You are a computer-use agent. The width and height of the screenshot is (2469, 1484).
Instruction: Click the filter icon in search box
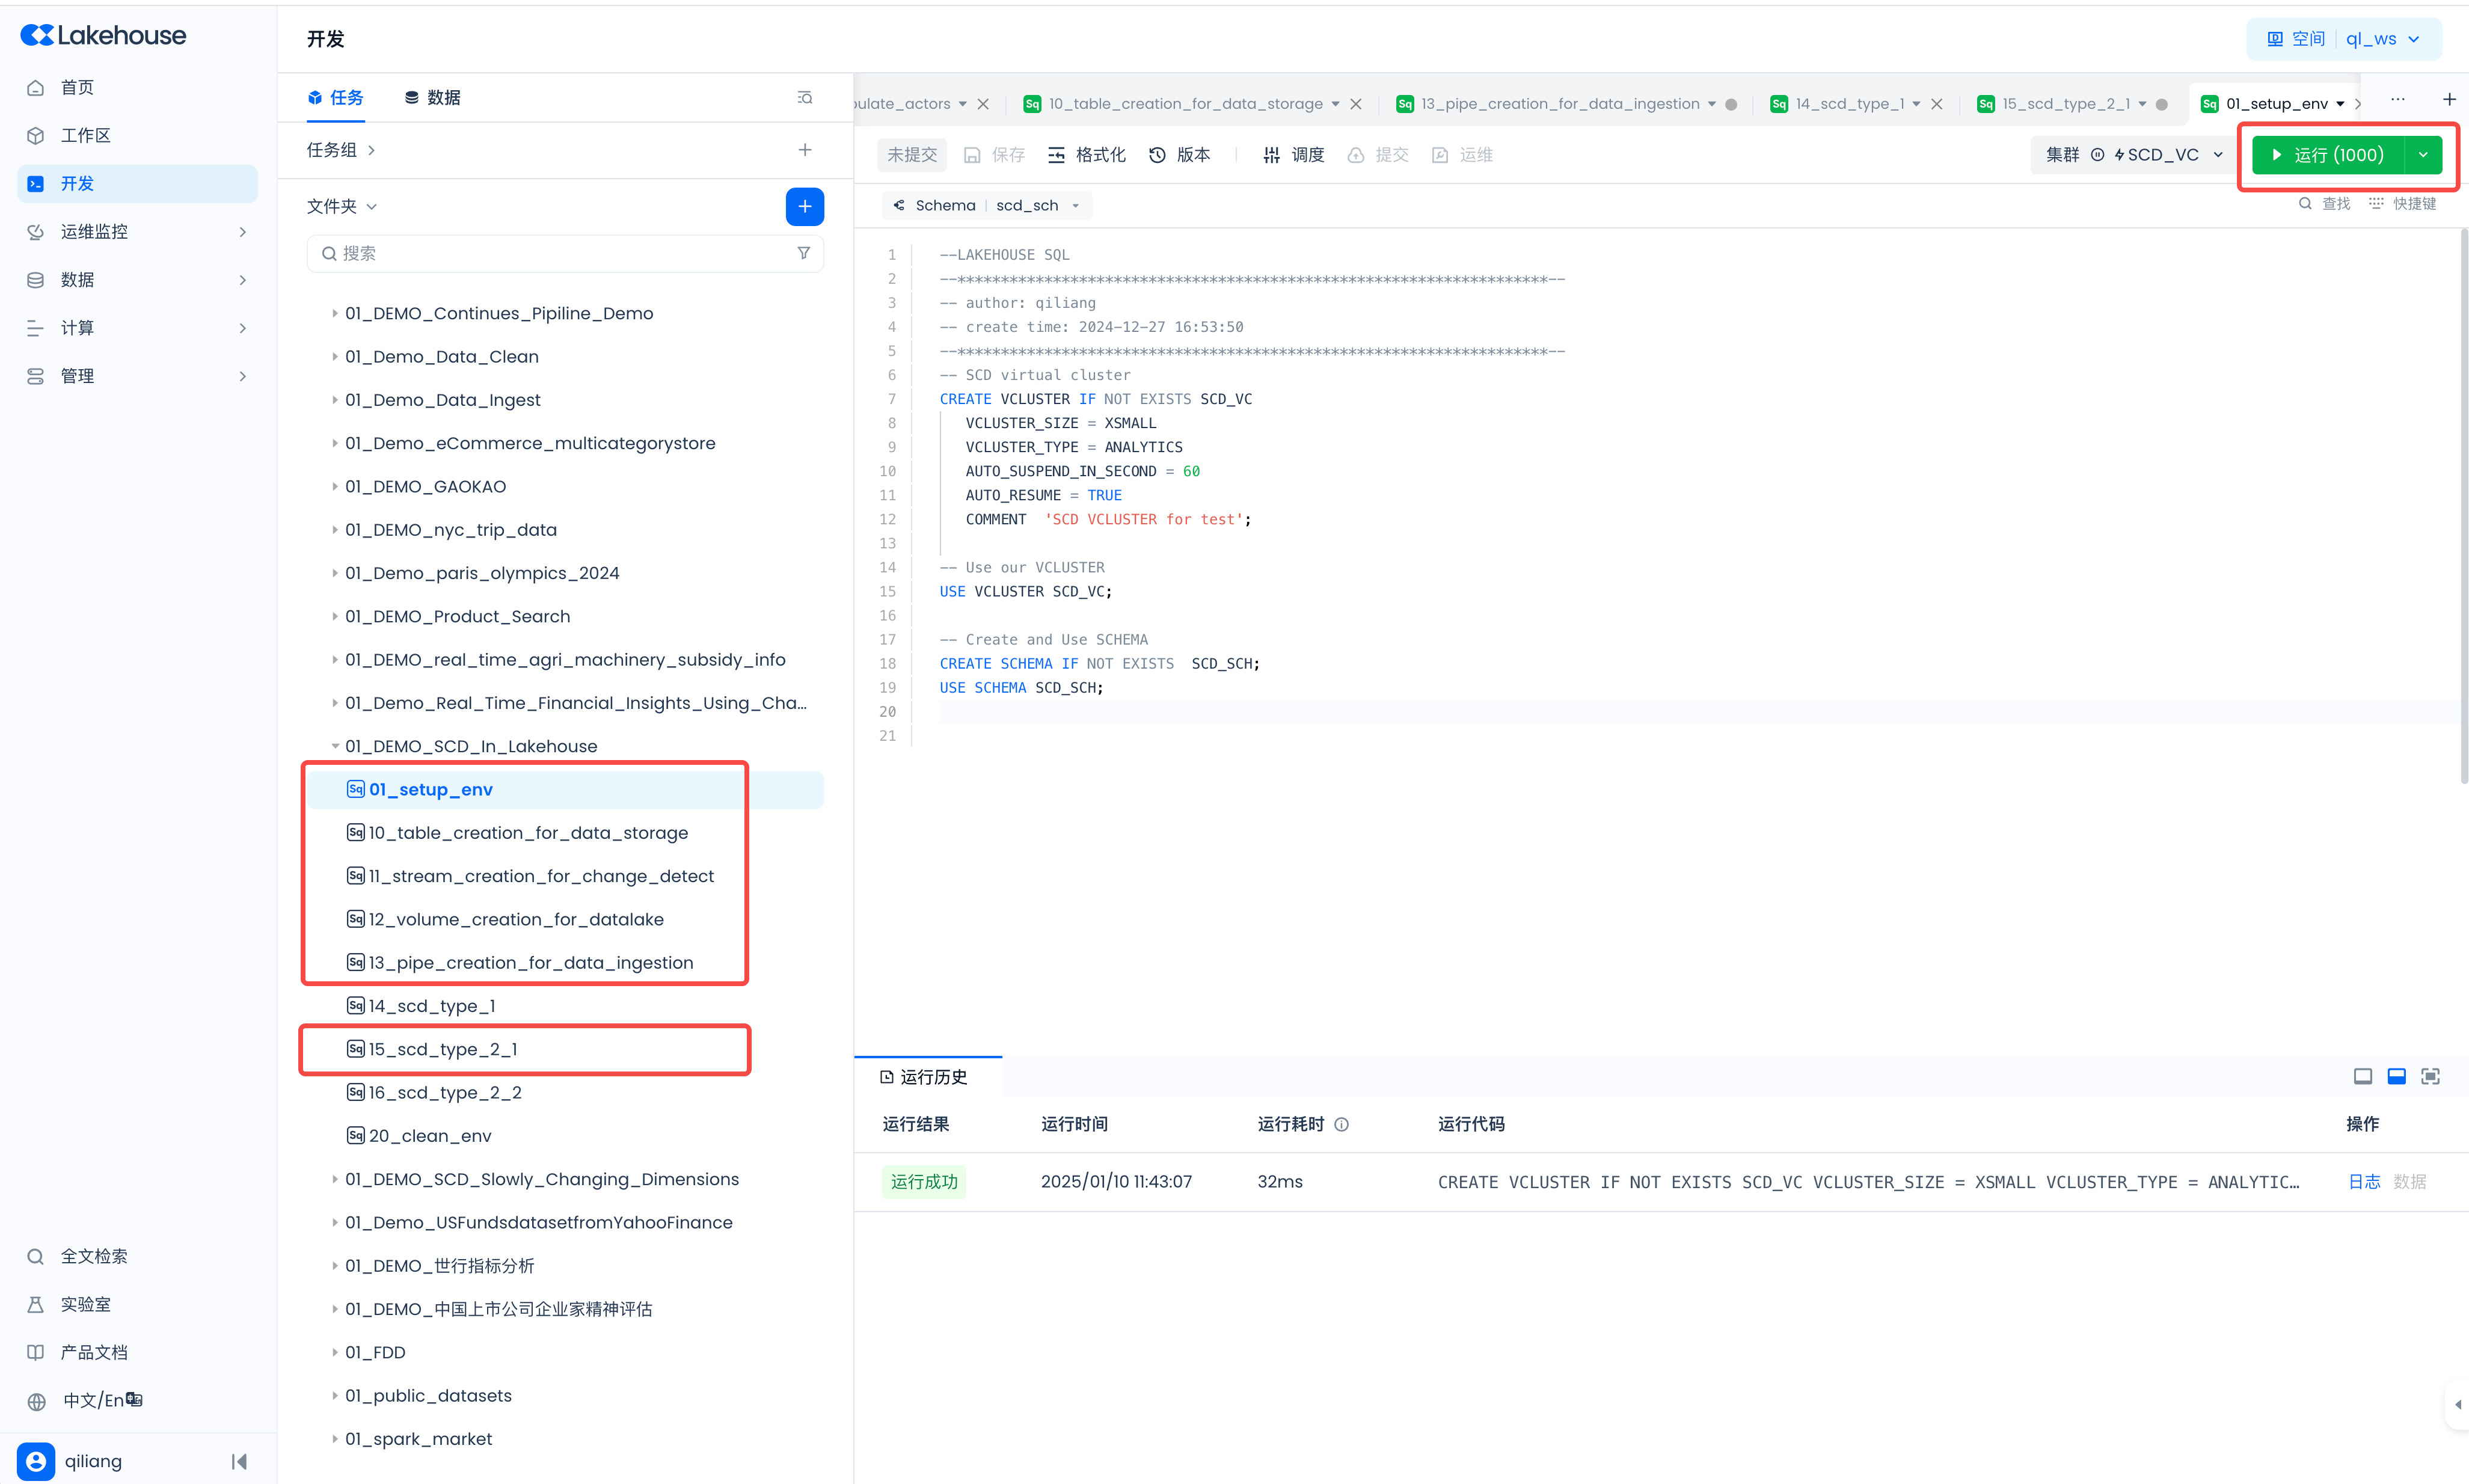pyautogui.click(x=803, y=253)
